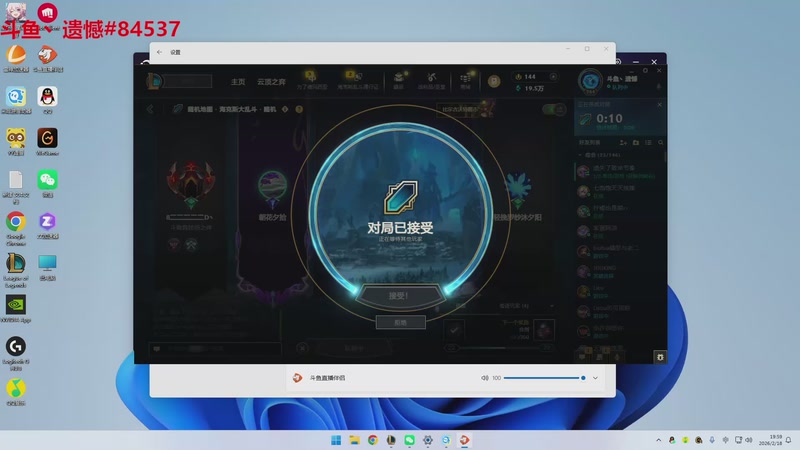Open the blank document file on desktop

click(16, 187)
